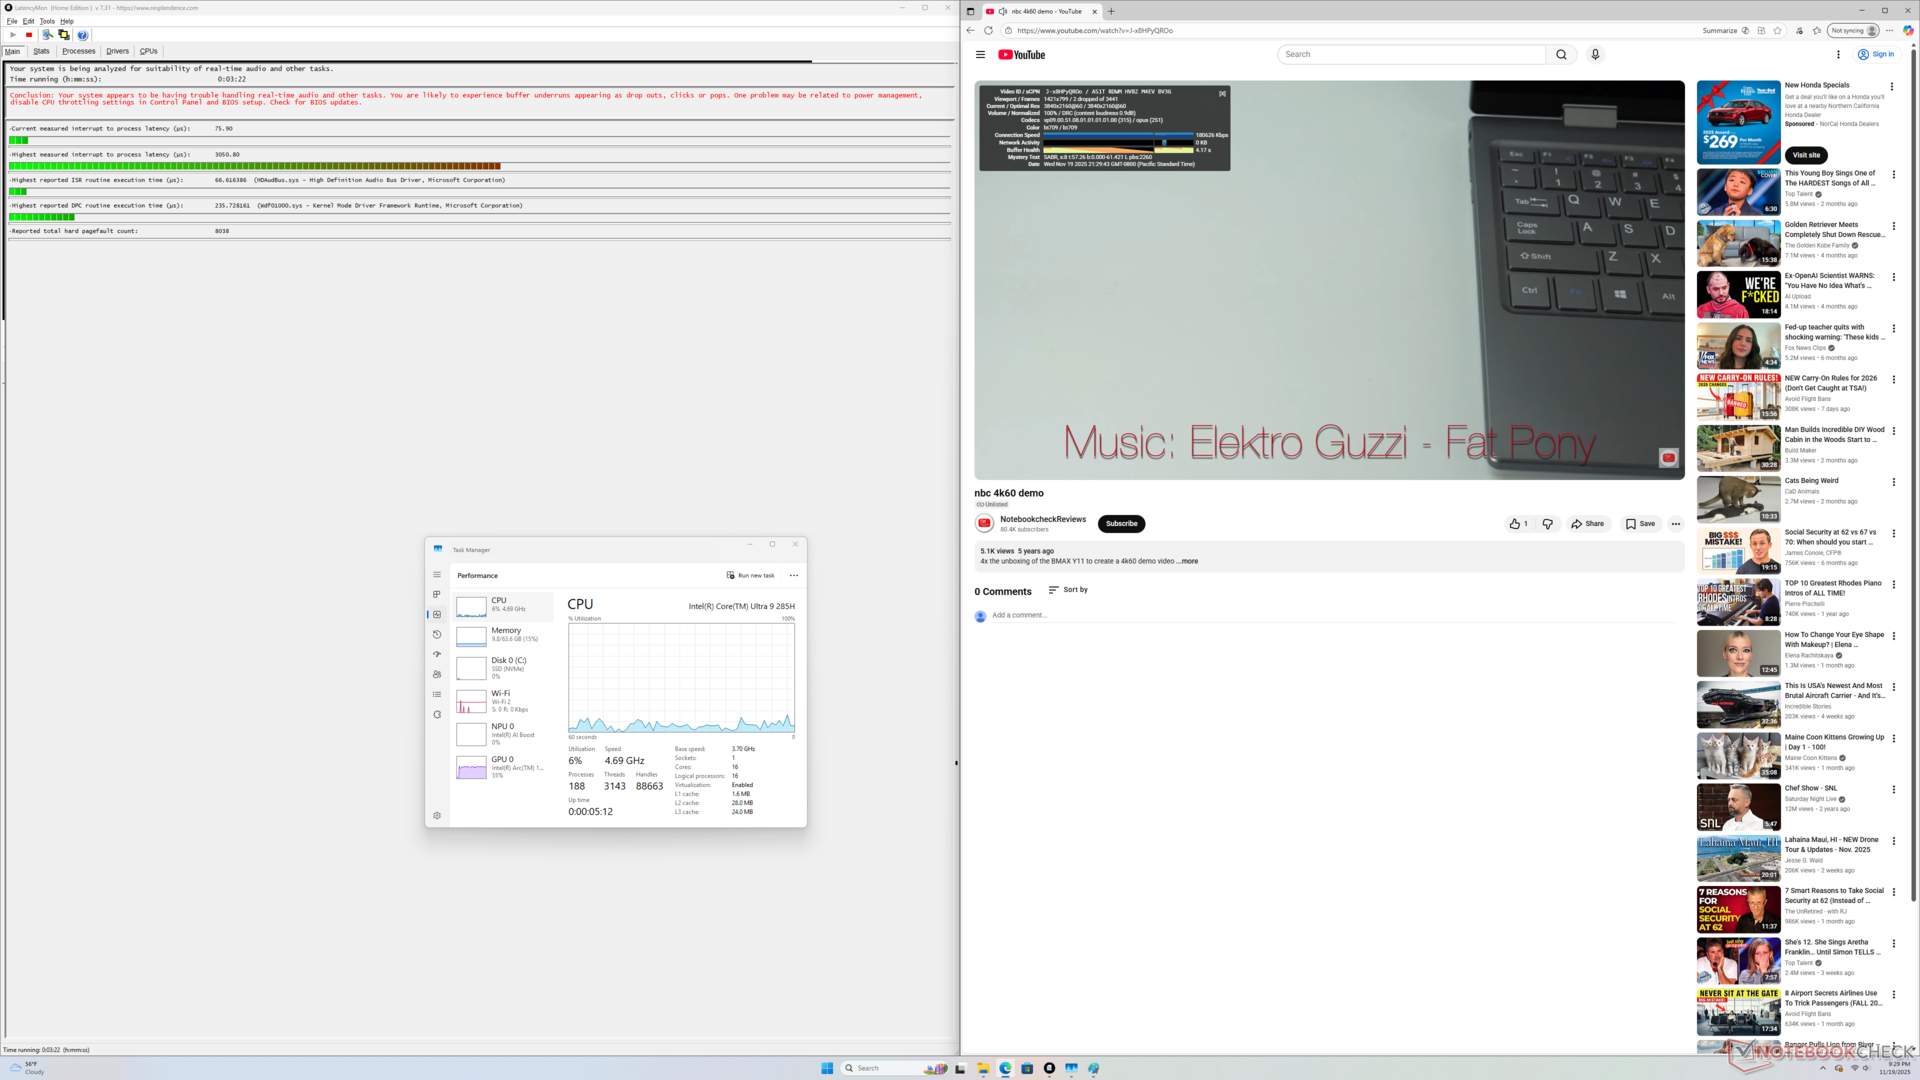Click the blue help icon in LatencyMon toolbar
The image size is (1920, 1080).
[x=83, y=35]
